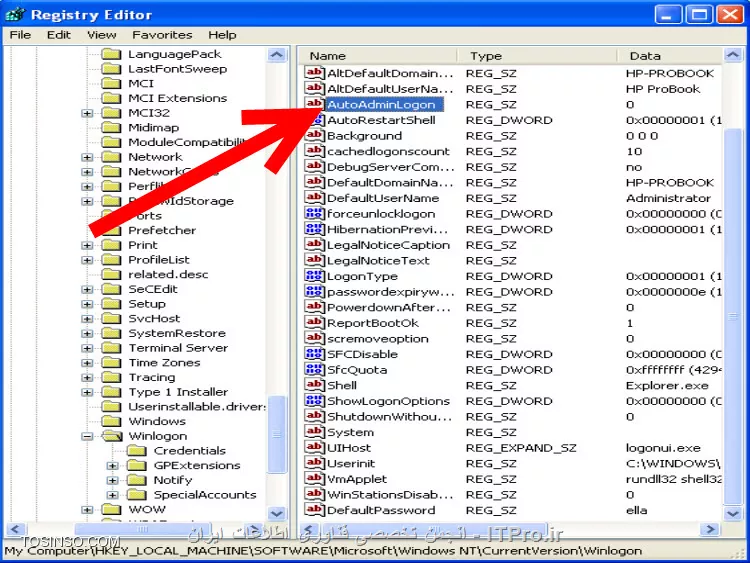
Task: Expand the WOW registry key
Action: pos(87,510)
